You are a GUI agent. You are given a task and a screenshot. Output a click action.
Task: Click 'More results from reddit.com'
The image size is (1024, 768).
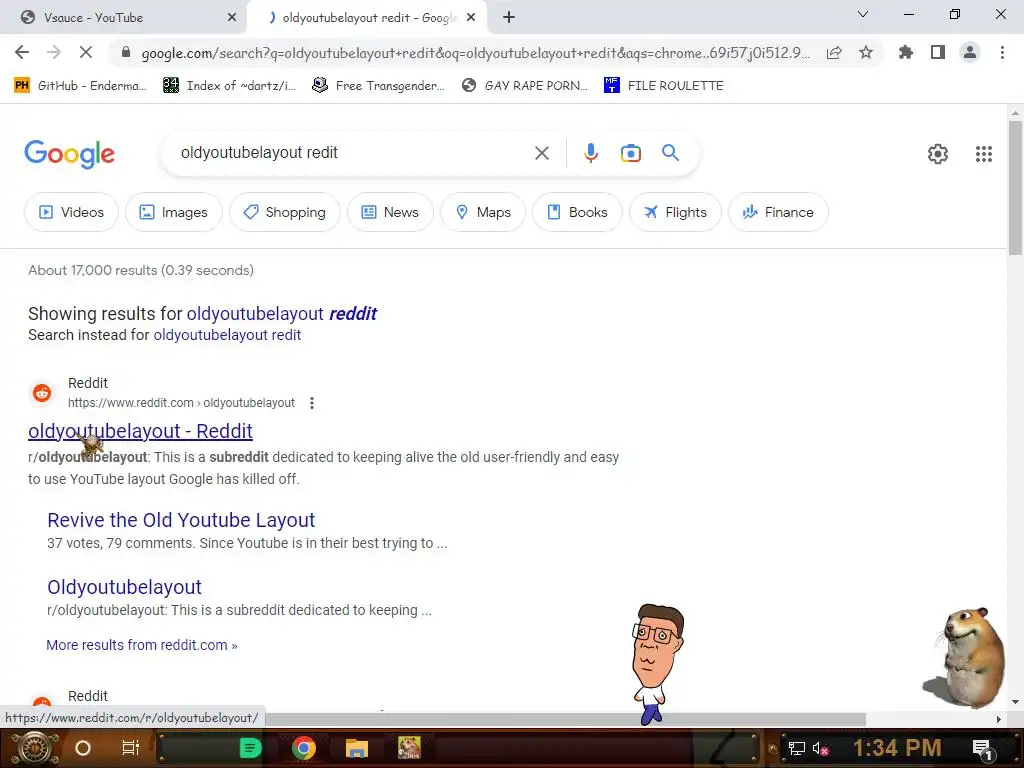(142, 645)
